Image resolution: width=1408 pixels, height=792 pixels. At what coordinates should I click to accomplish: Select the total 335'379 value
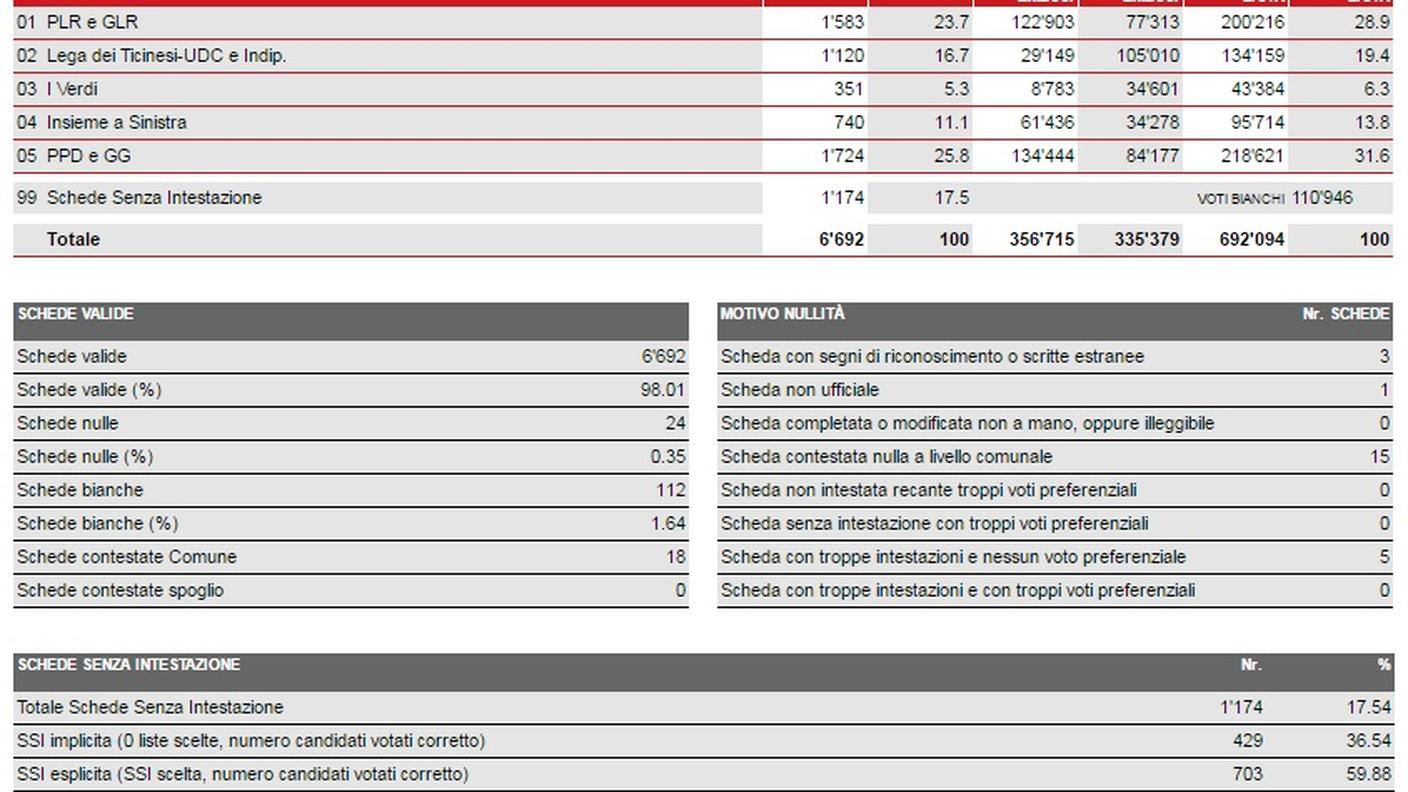tap(1147, 239)
